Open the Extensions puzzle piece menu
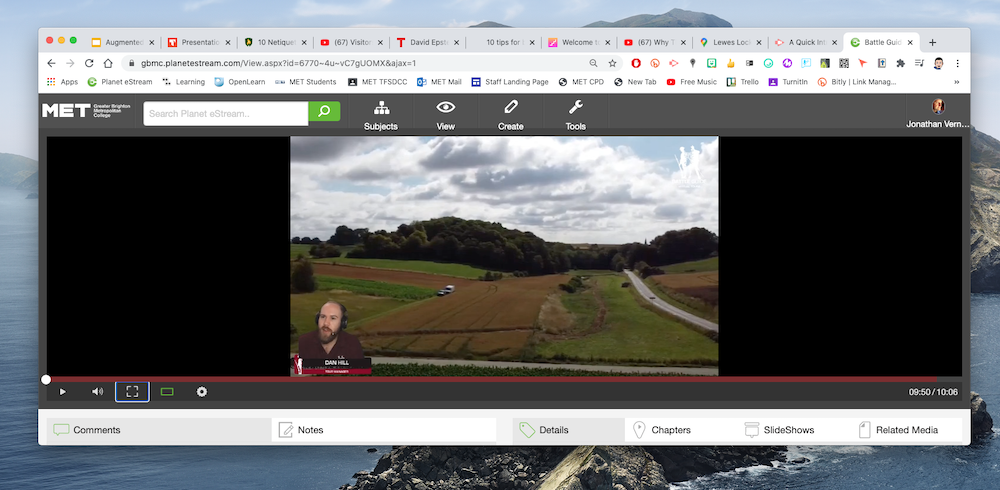The height and width of the screenshot is (490, 1000). coord(901,63)
